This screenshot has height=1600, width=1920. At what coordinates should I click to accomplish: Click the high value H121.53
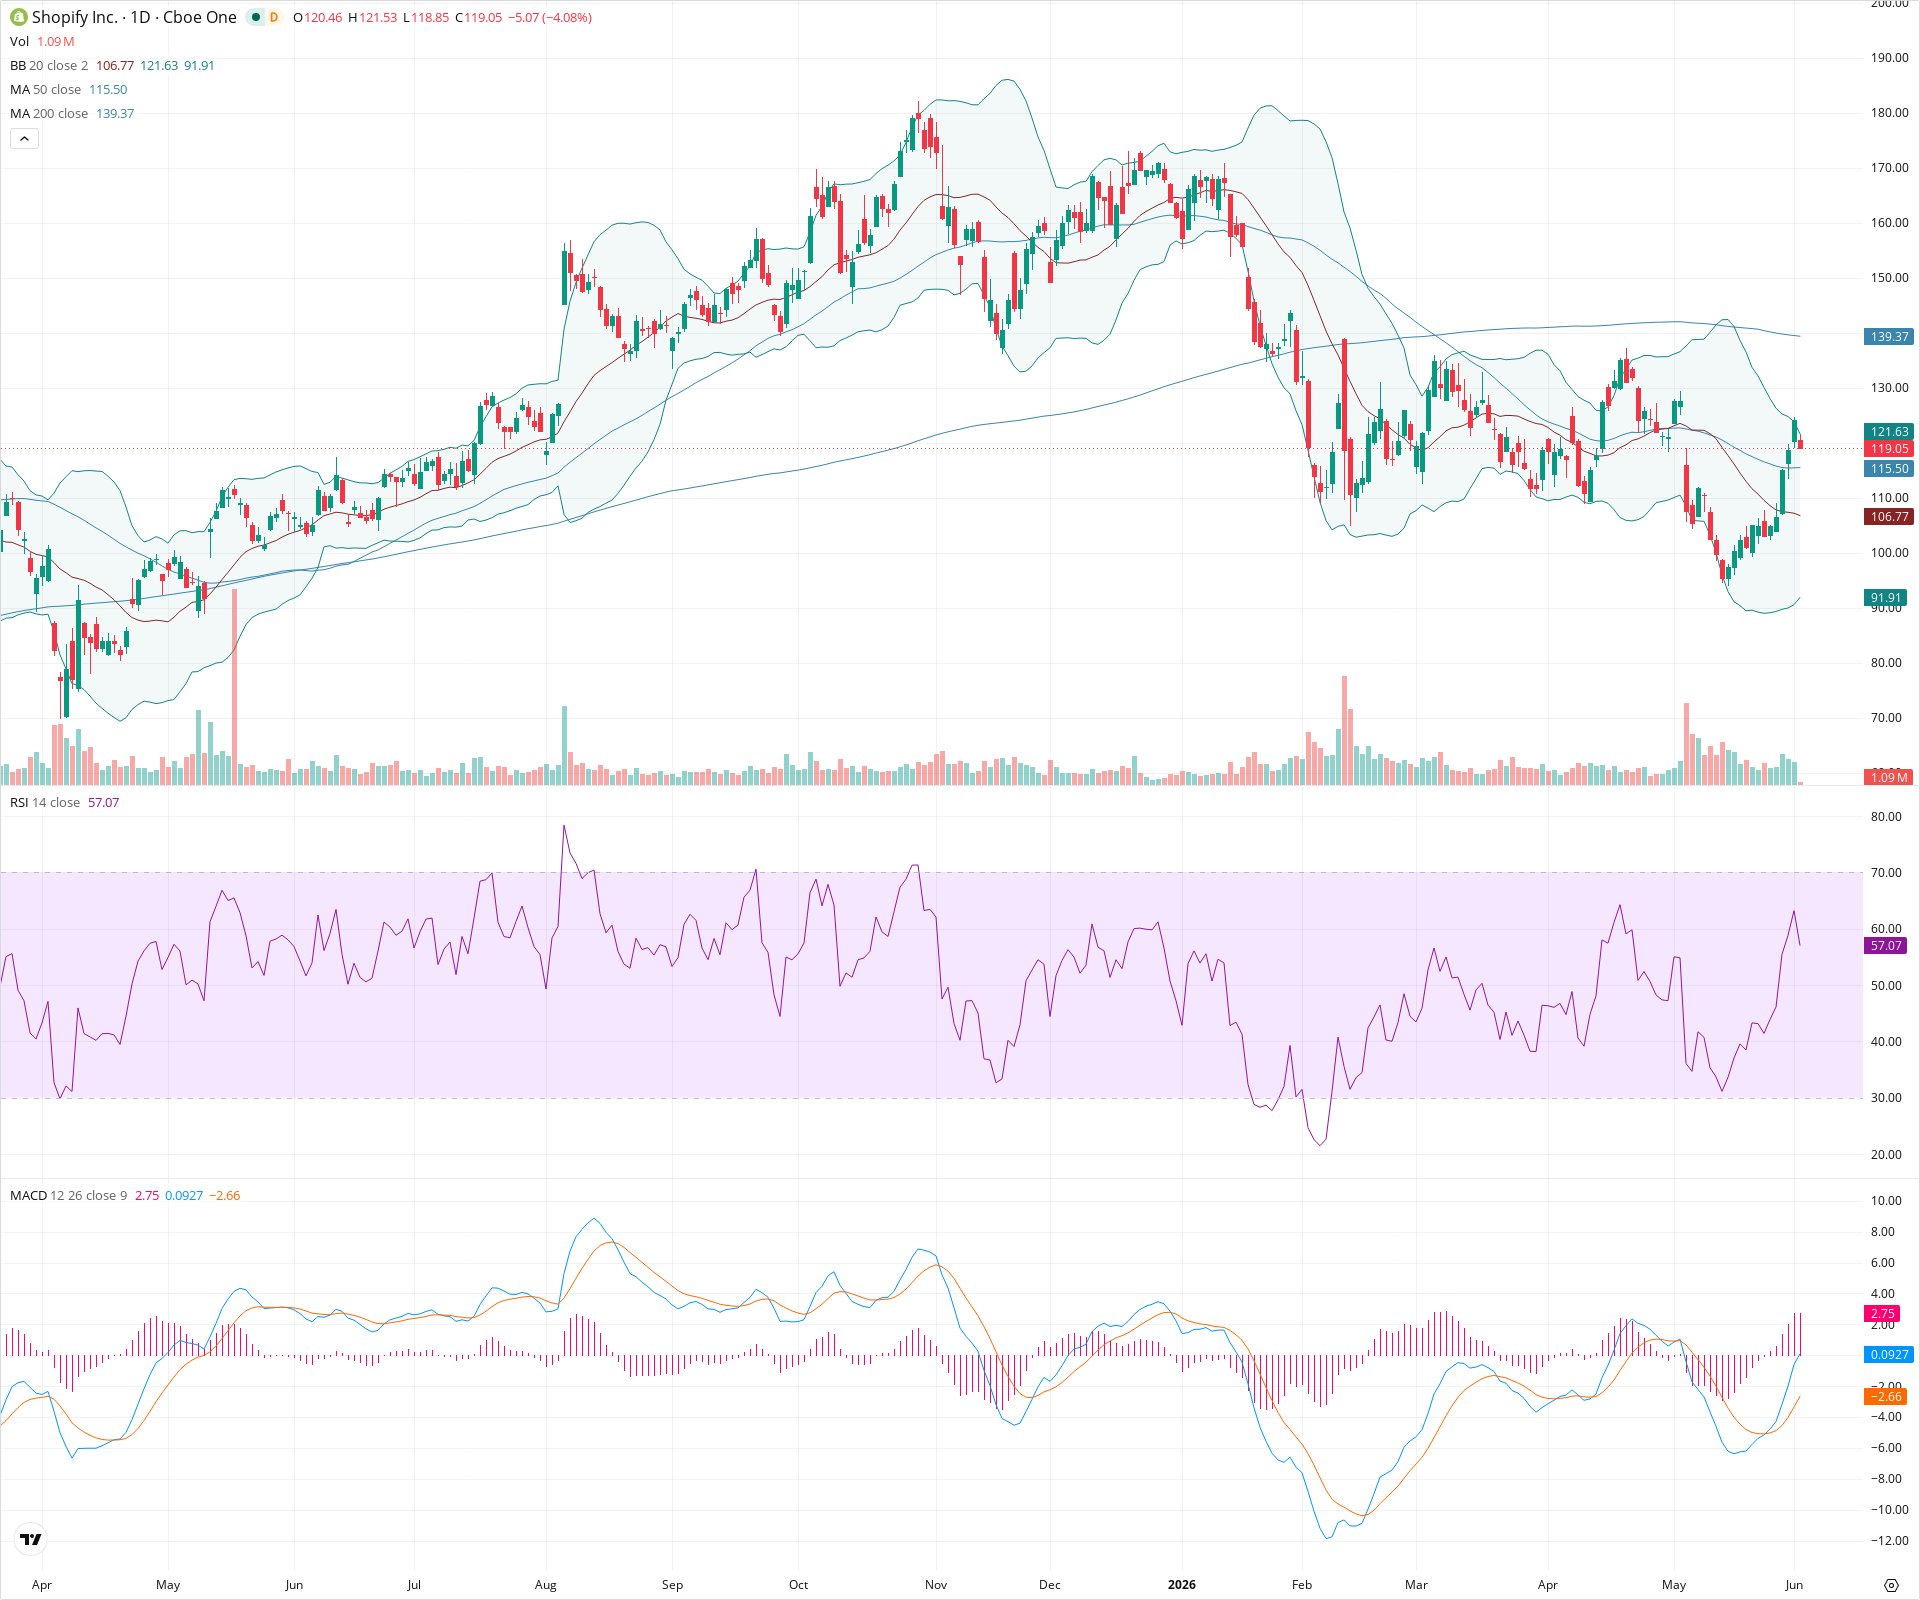pos(373,17)
